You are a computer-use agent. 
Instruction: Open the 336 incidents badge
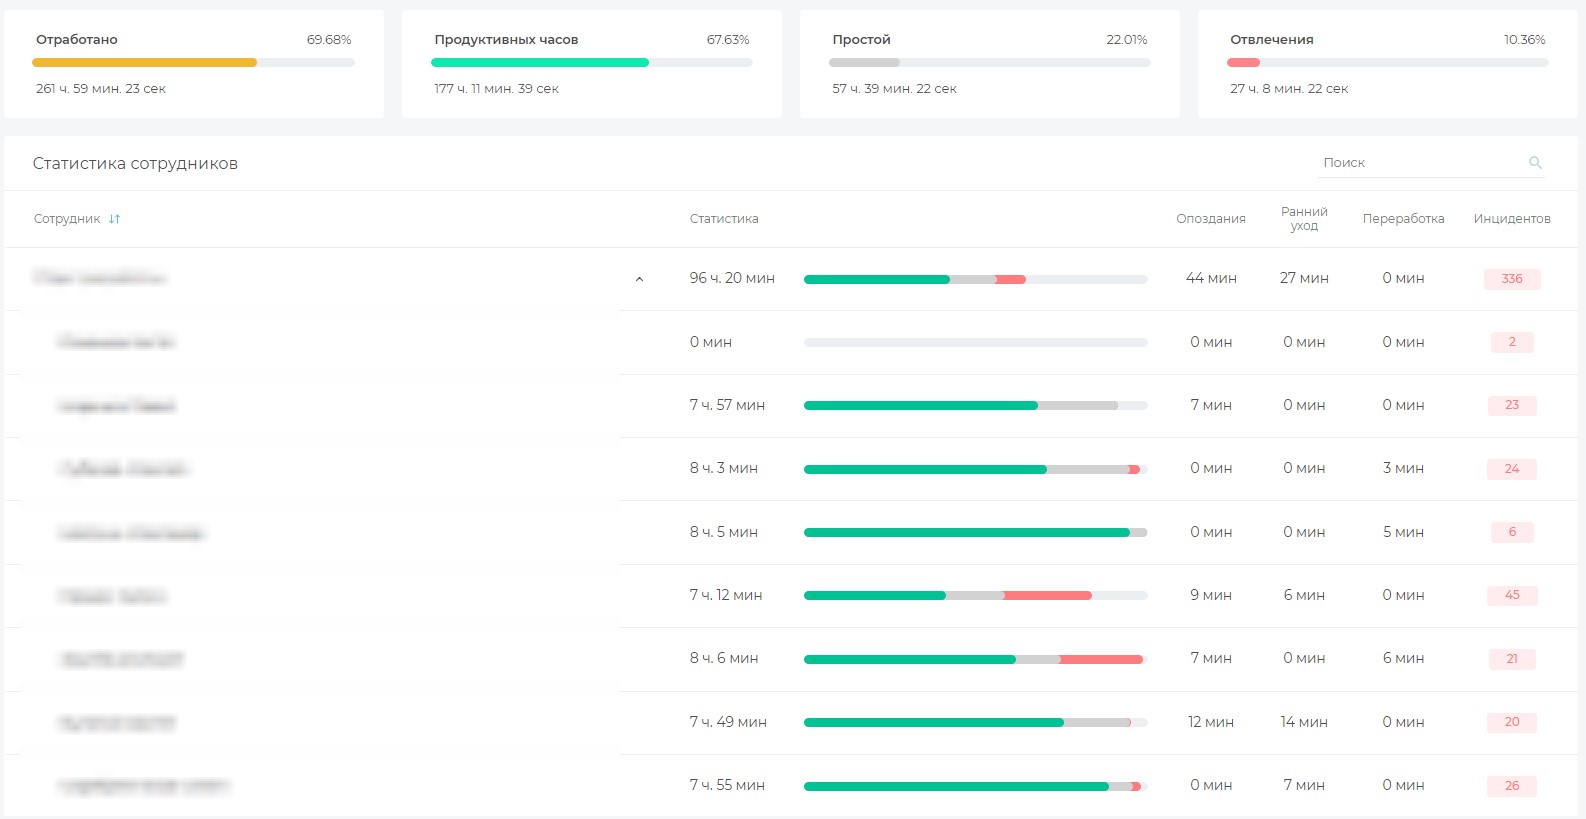[x=1512, y=279]
